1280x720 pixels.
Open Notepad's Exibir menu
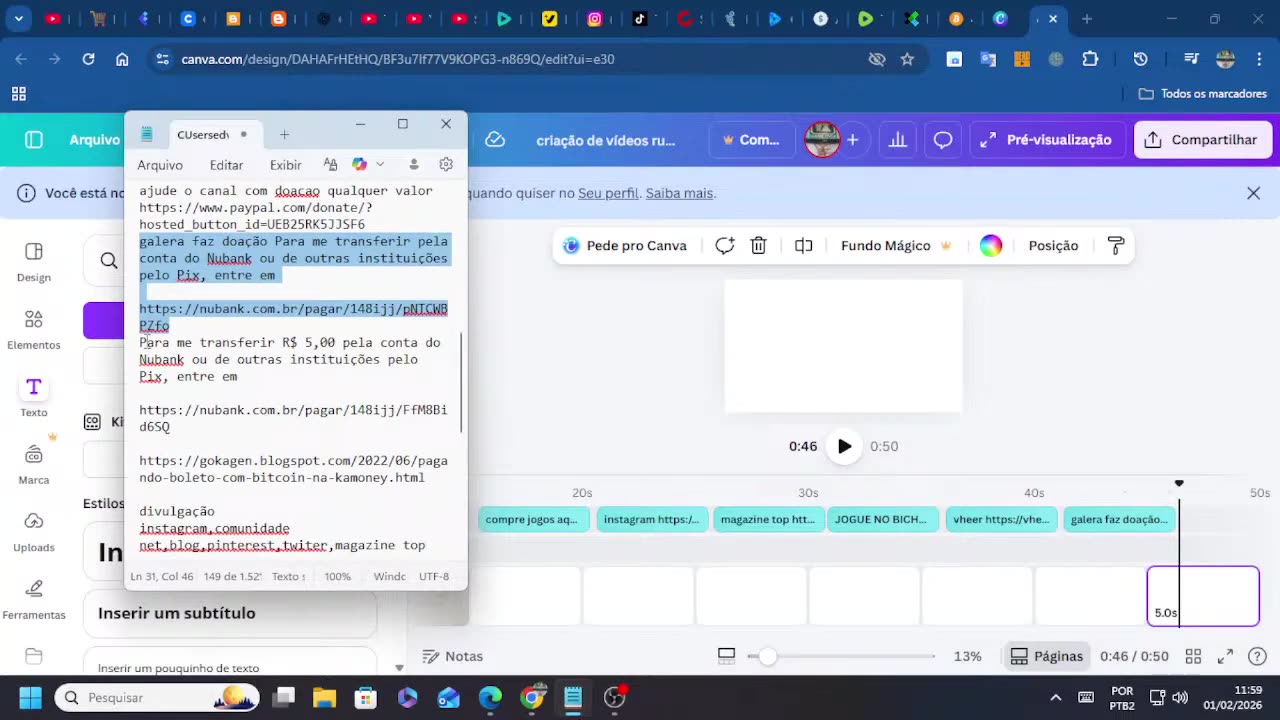tap(285, 165)
